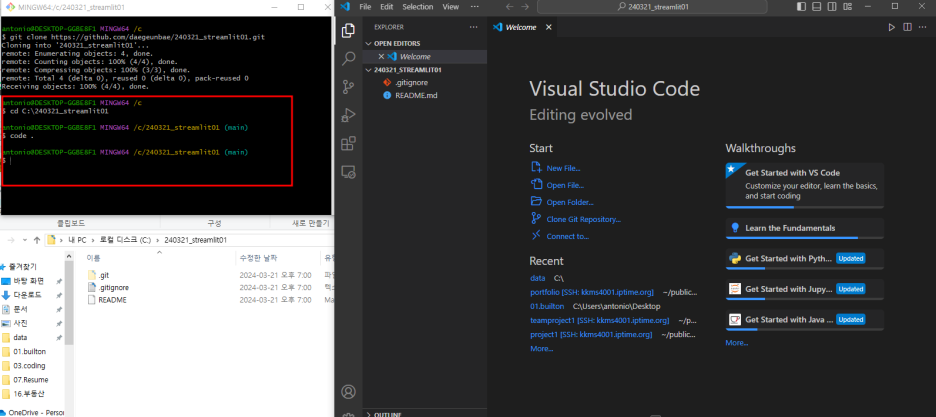Open recent '01.builton' folder

coord(547,306)
